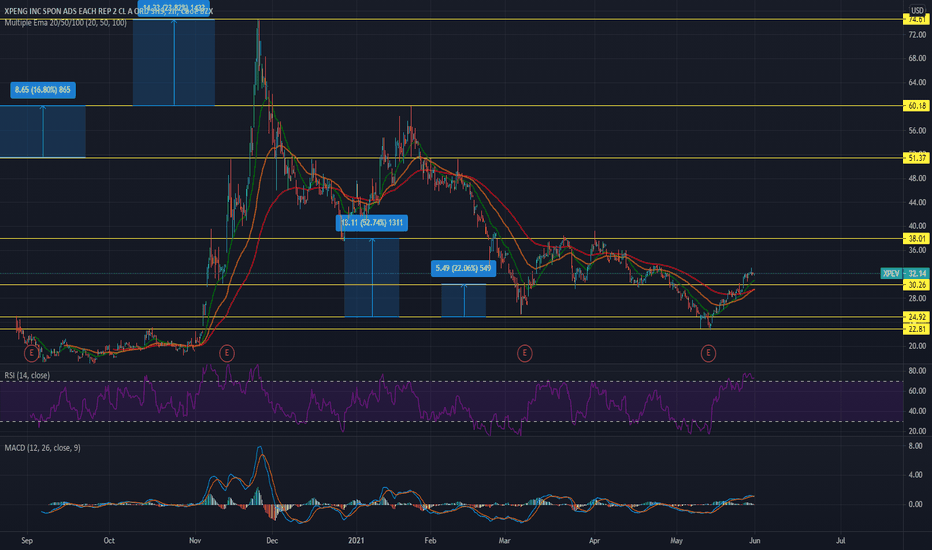The width and height of the screenshot is (932, 550).
Task: Click the 64.00 value on the price scale
Action: click(x=917, y=83)
